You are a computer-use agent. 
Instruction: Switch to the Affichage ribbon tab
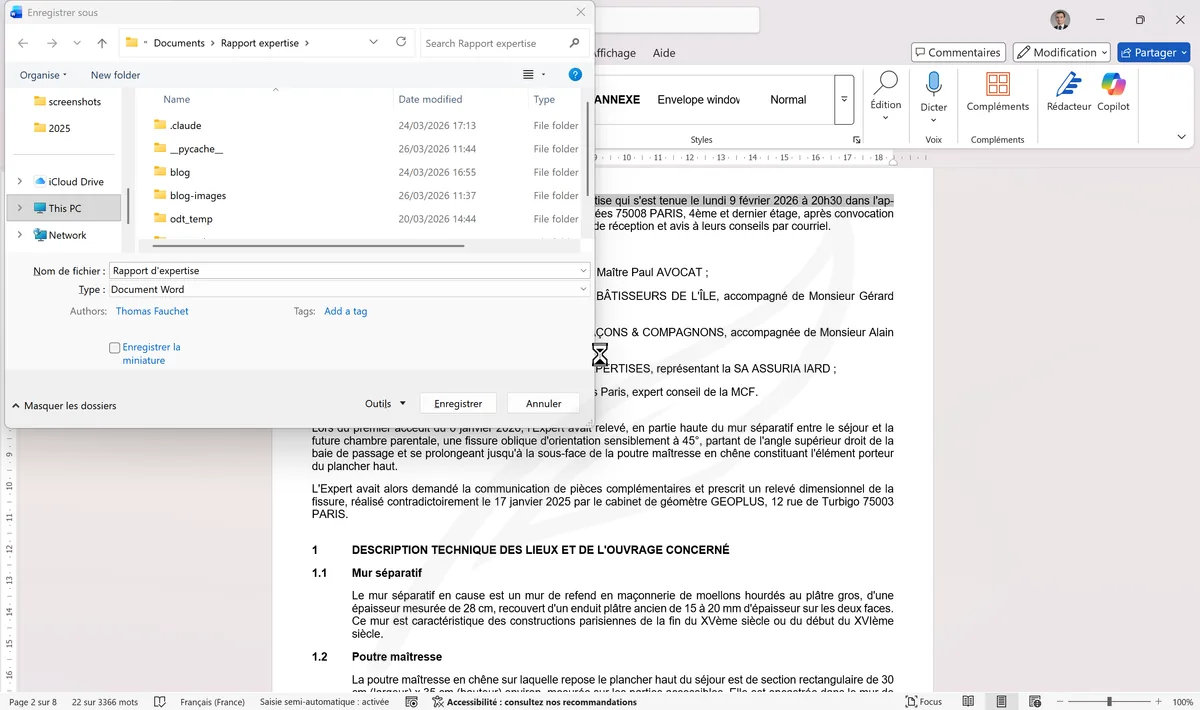(x=614, y=53)
